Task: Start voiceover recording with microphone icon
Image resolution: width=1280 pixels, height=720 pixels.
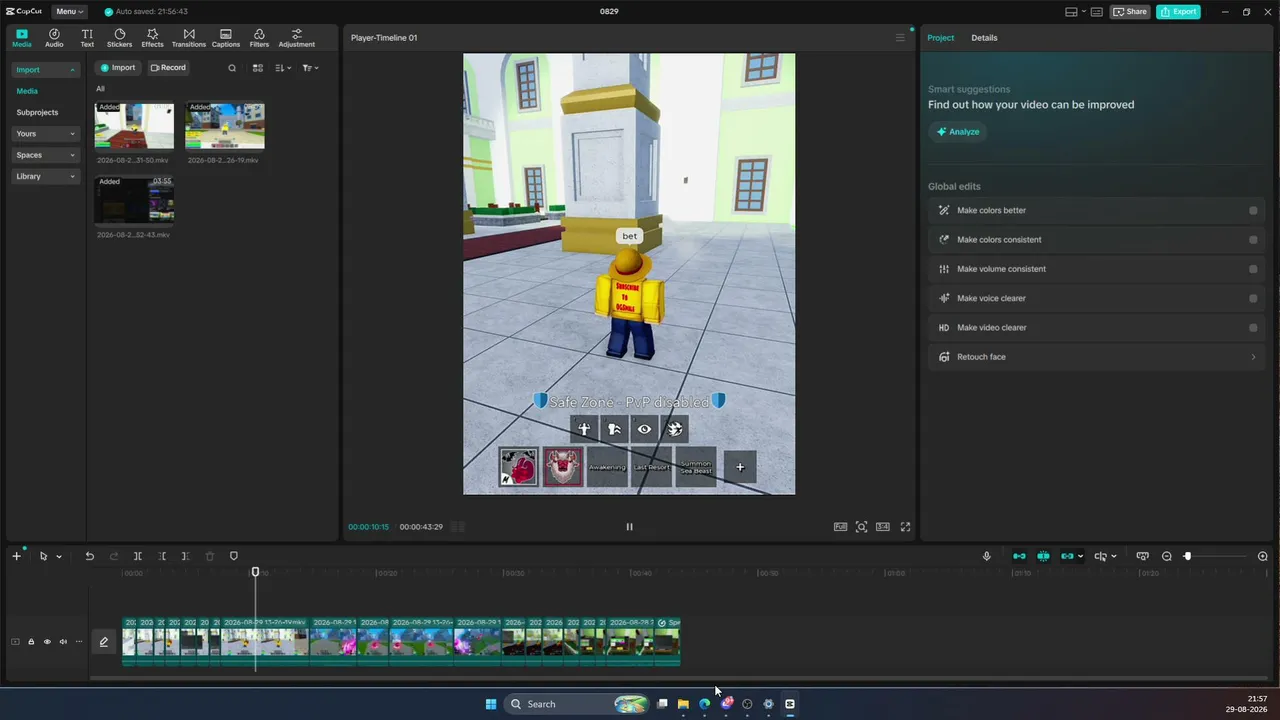Action: coord(986,556)
